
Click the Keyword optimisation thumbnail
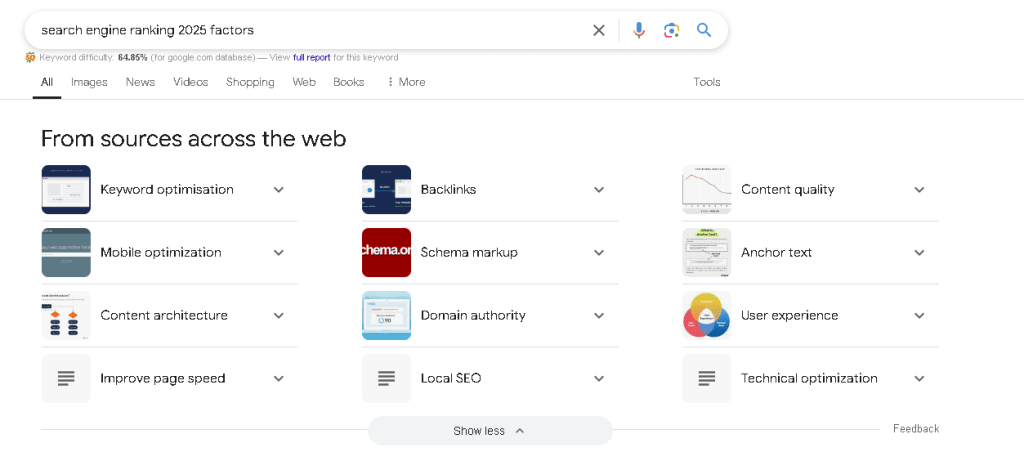66,189
